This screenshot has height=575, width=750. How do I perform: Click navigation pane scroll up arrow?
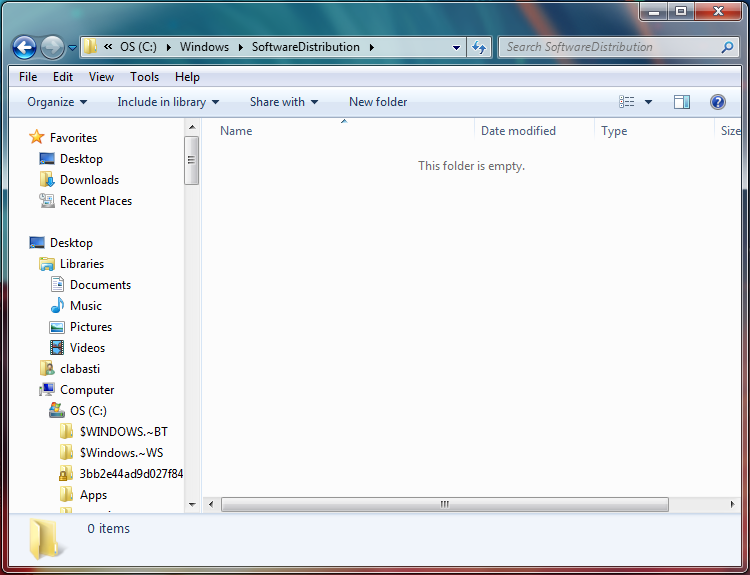tap(192, 127)
